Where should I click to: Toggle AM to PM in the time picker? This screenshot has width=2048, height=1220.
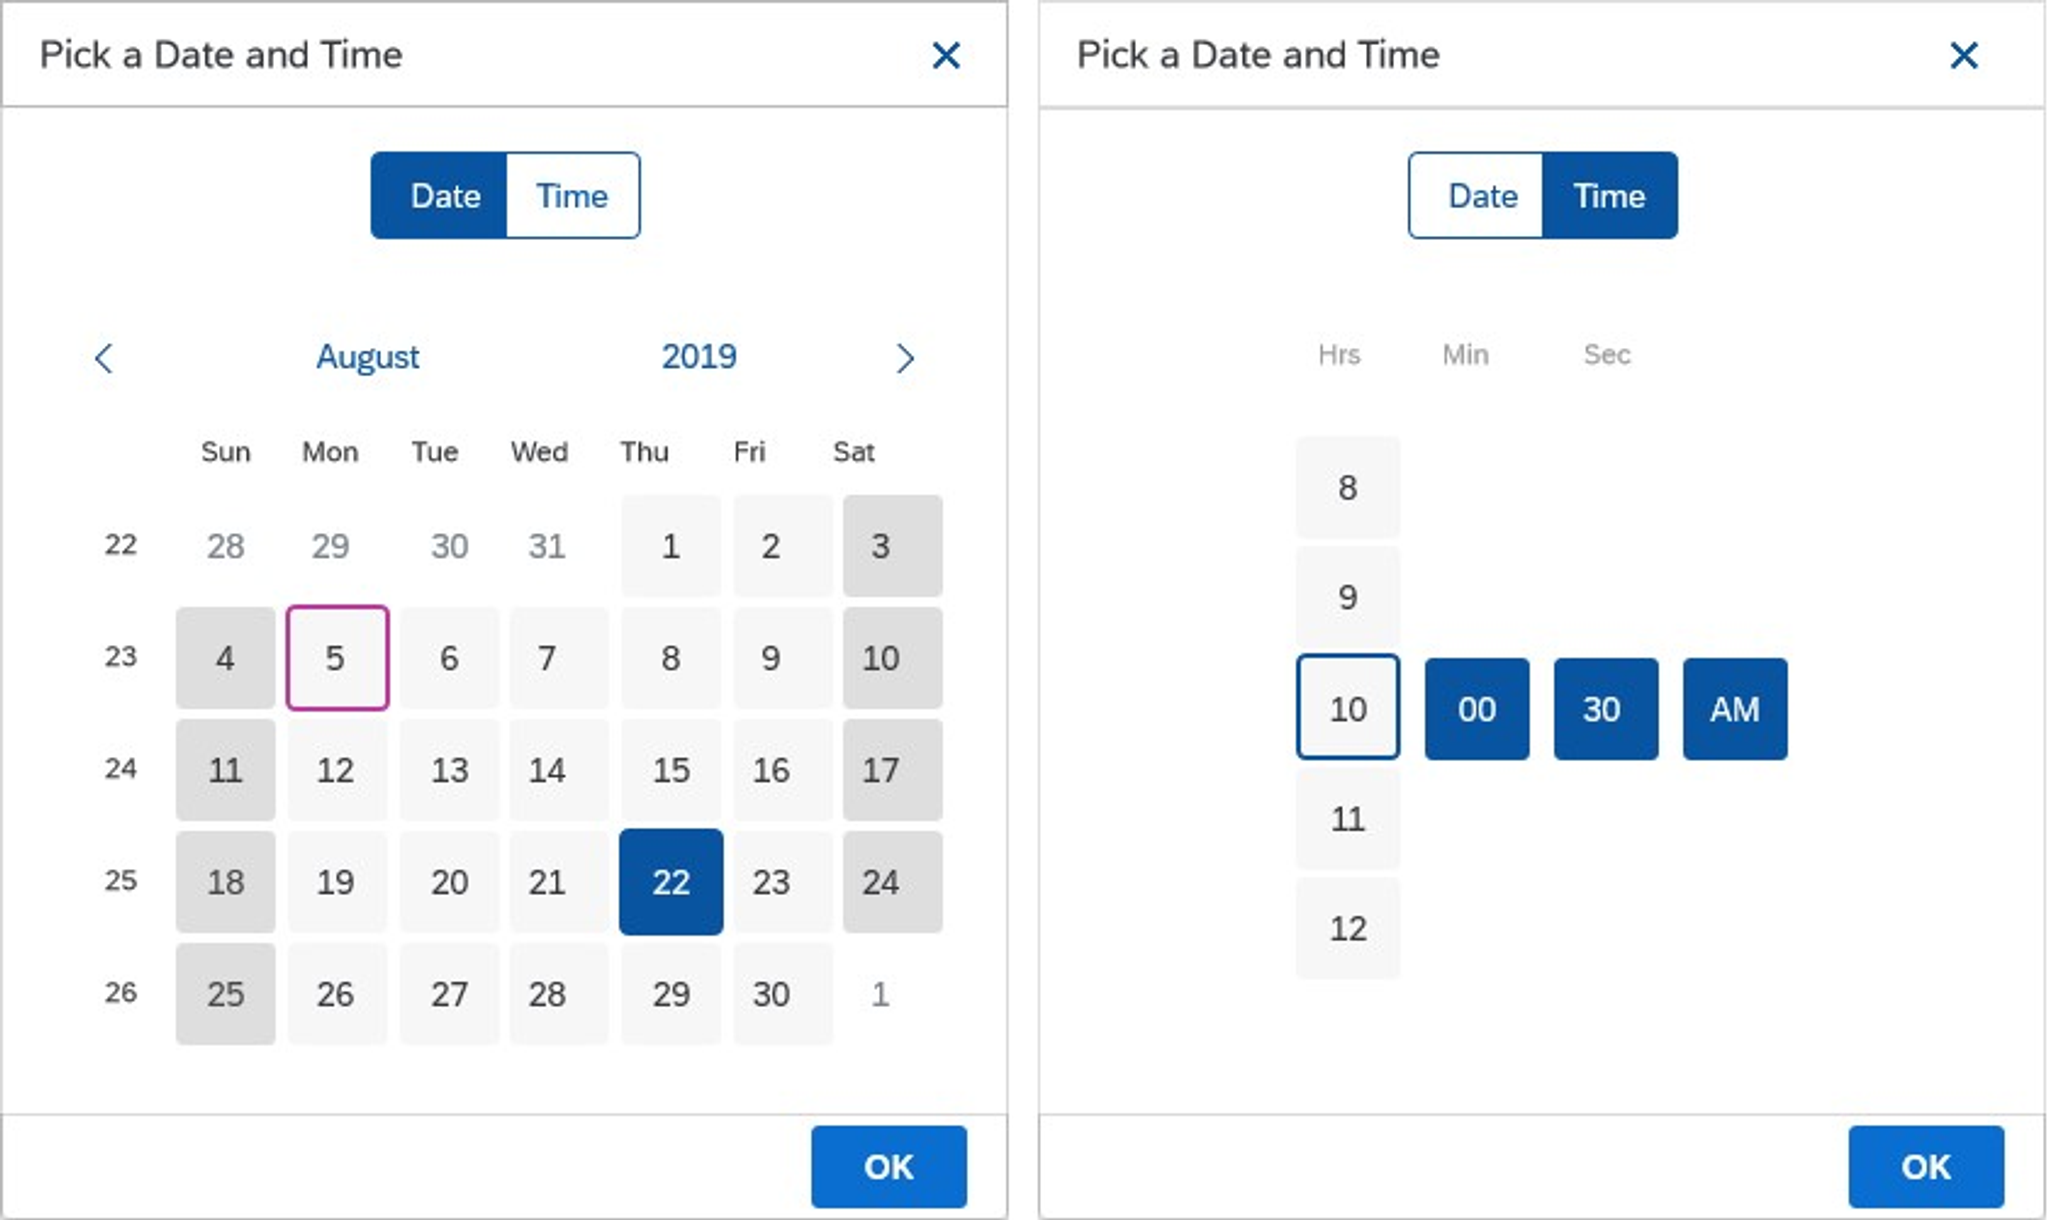click(x=1734, y=708)
